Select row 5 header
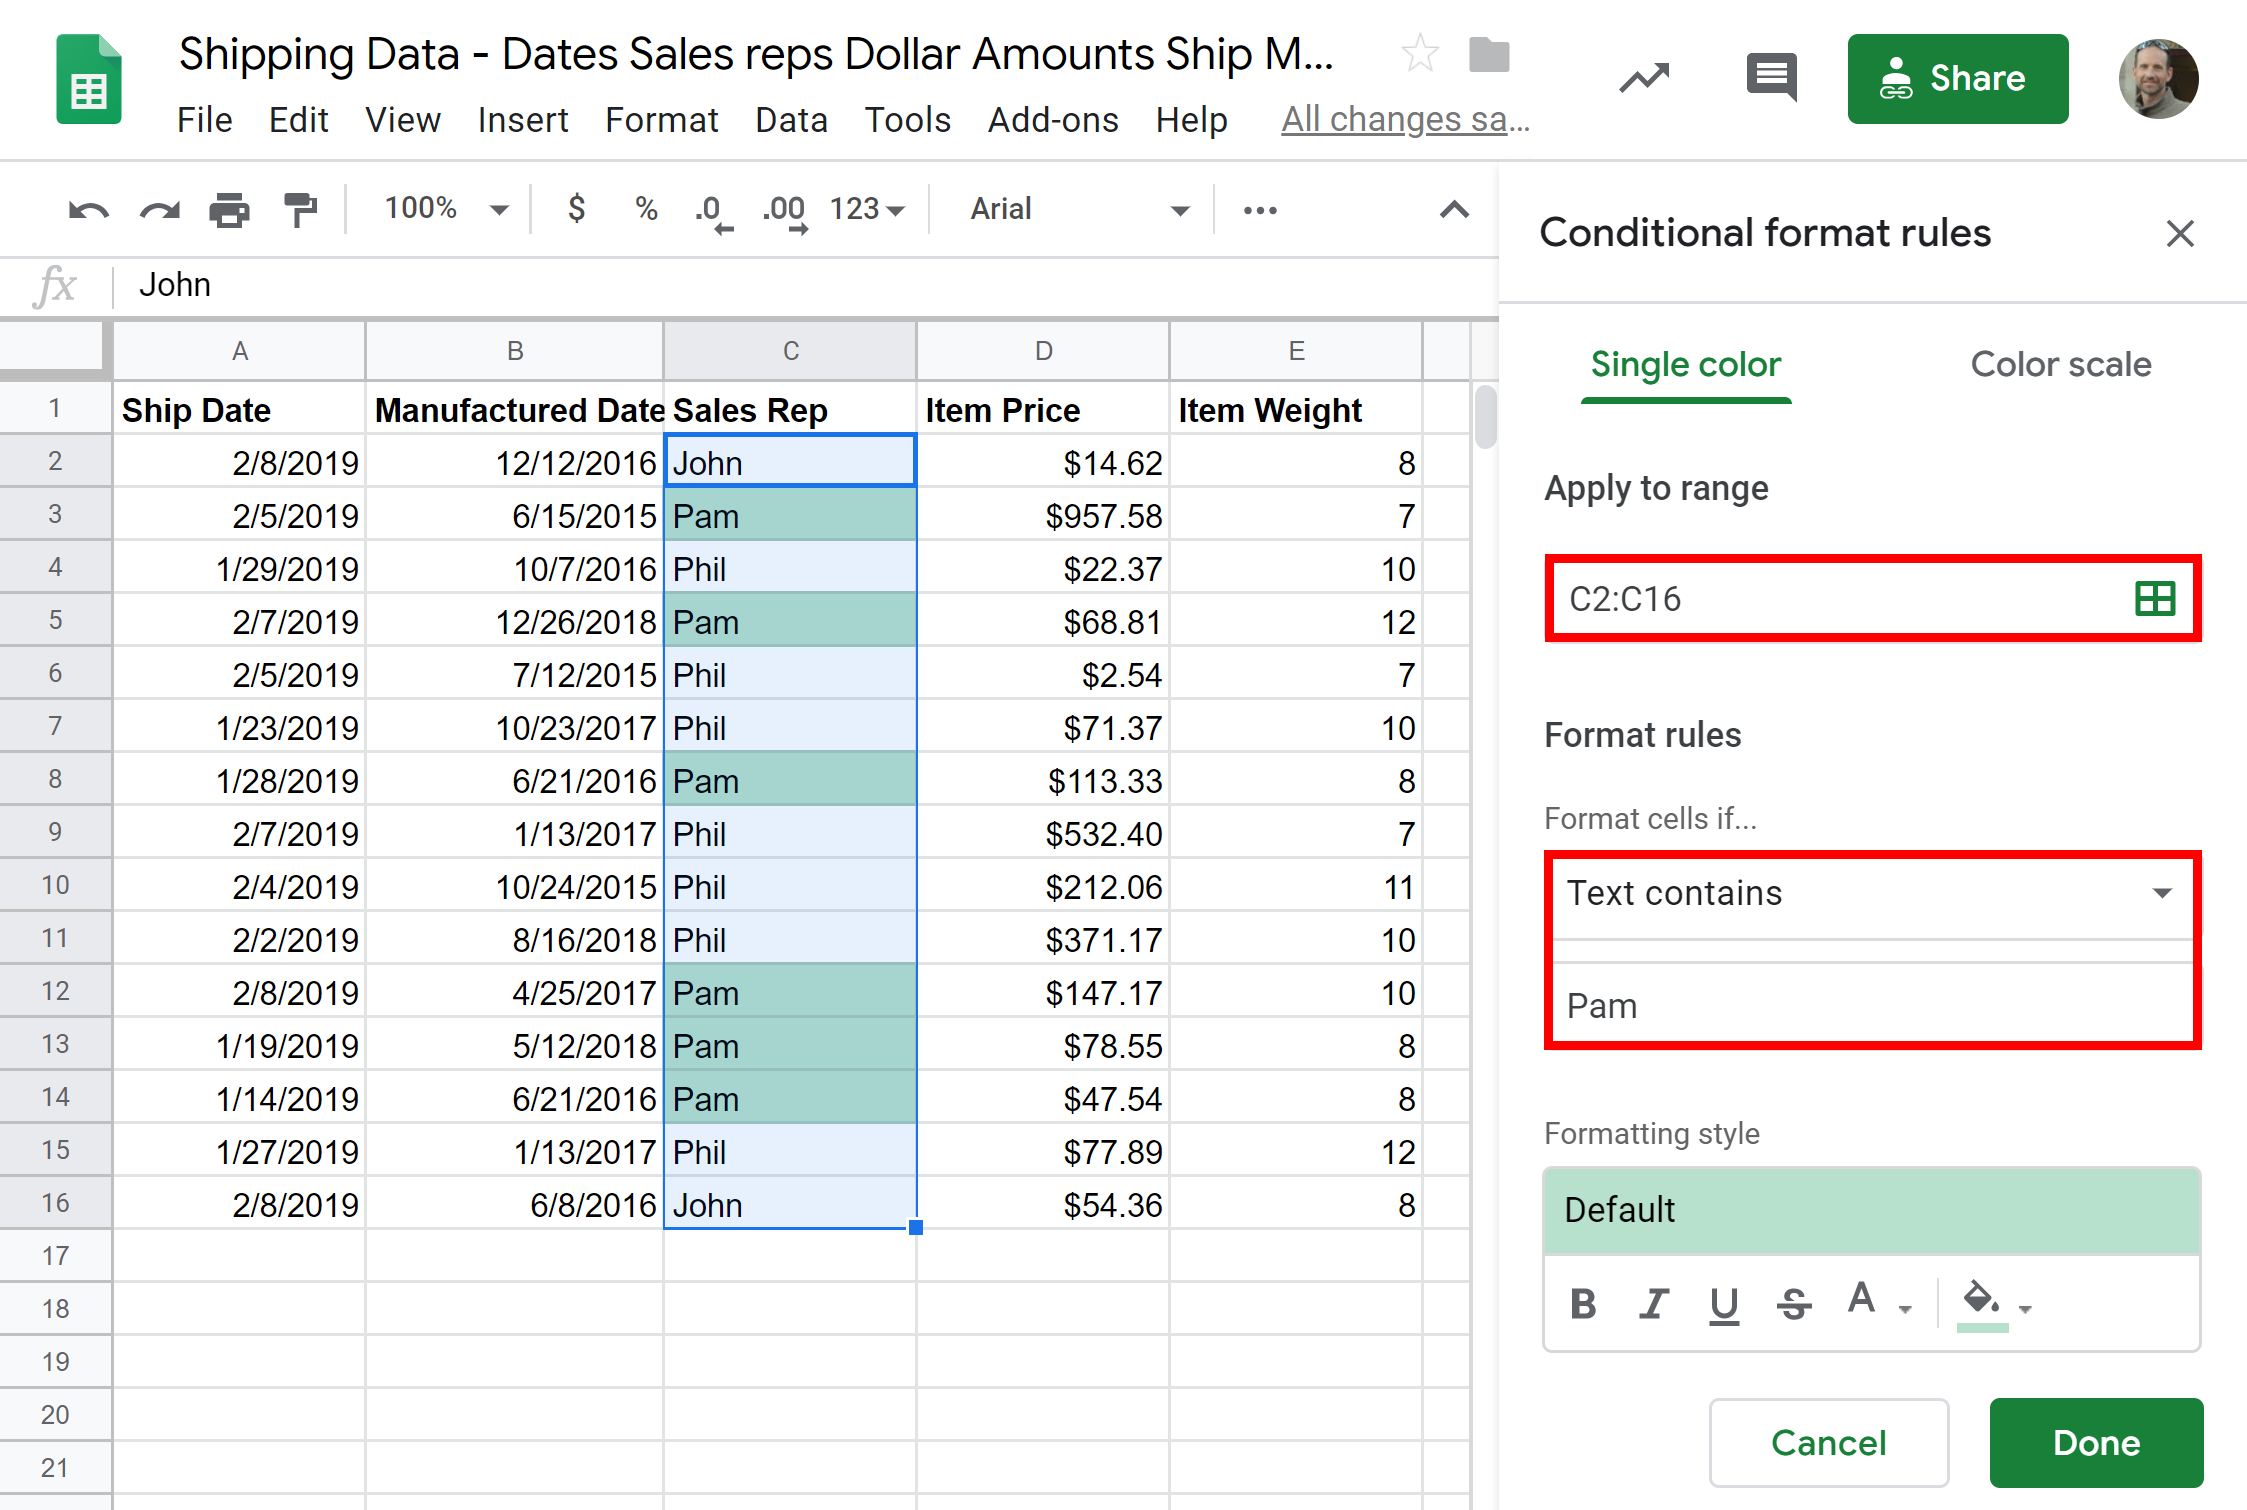 click(x=56, y=620)
